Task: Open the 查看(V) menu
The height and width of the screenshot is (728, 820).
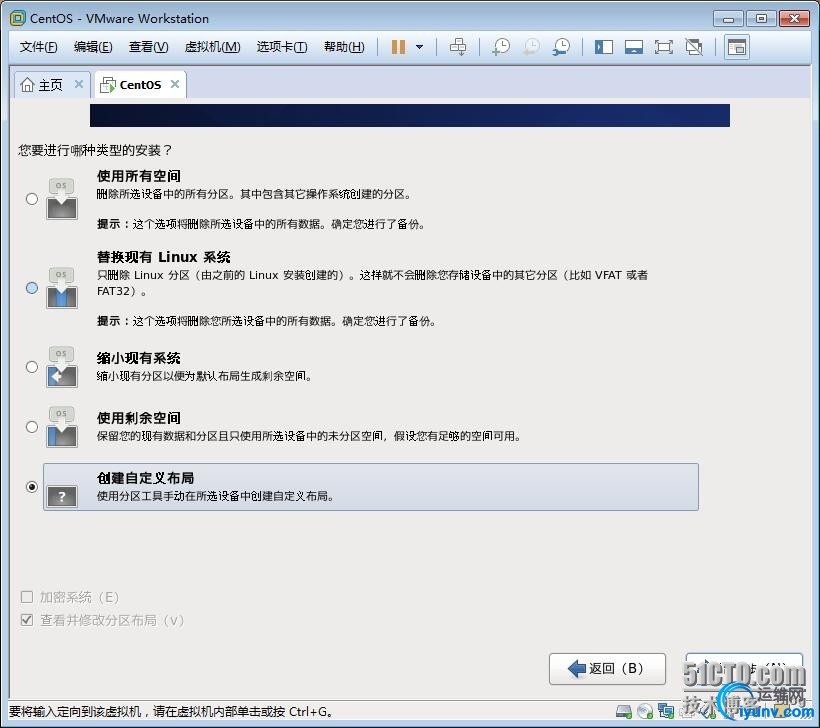Action: click(x=149, y=47)
